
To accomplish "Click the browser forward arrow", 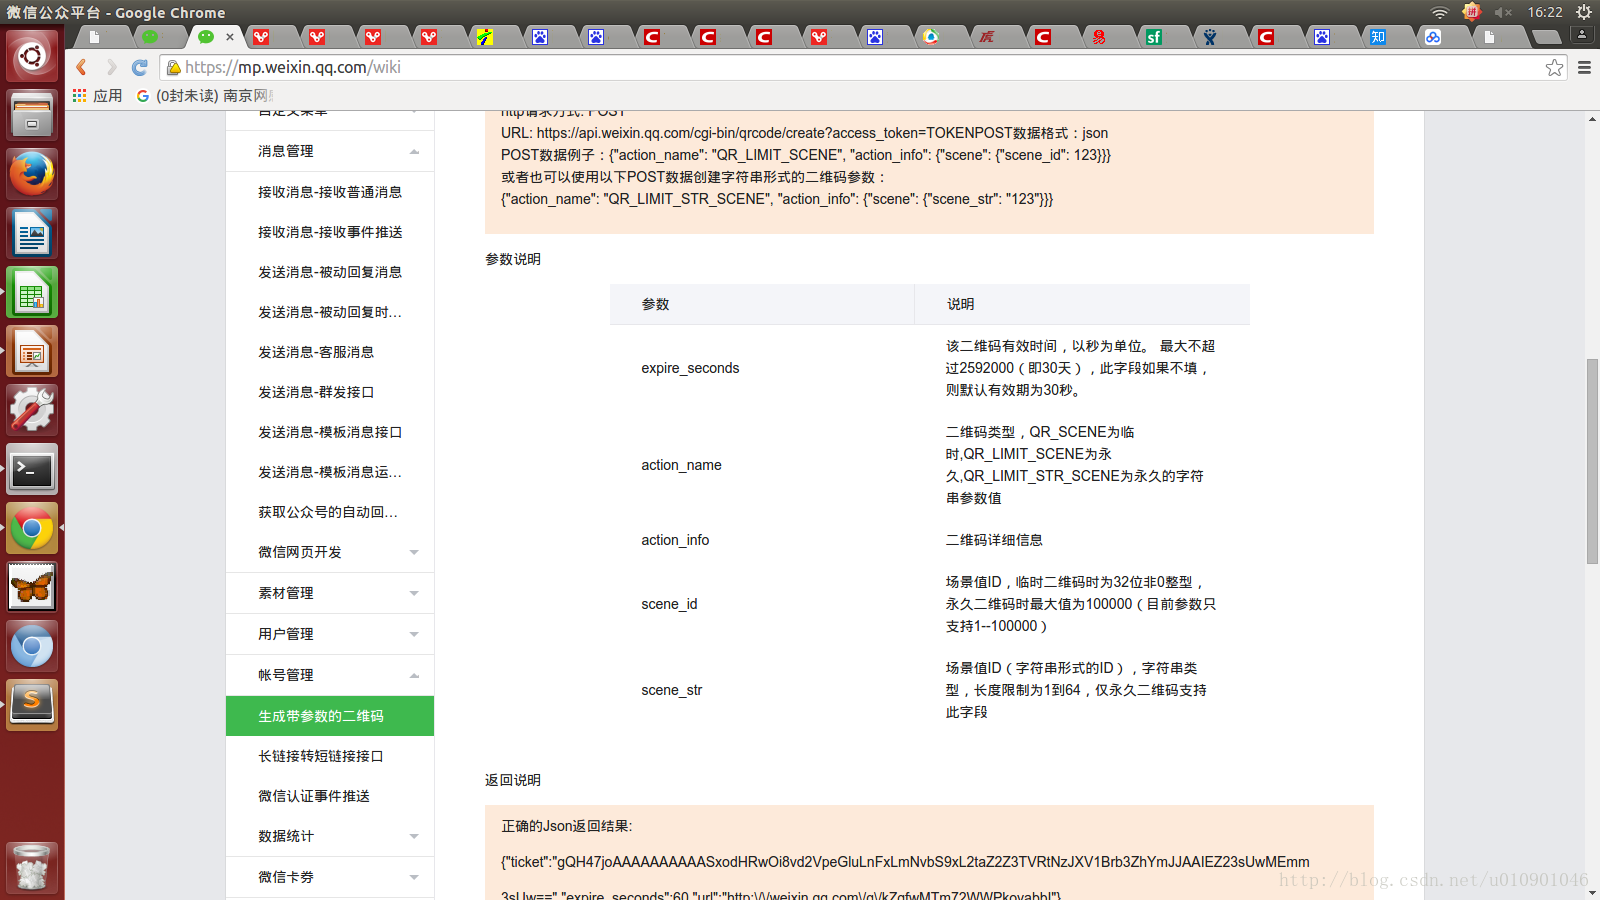I will click(111, 67).
